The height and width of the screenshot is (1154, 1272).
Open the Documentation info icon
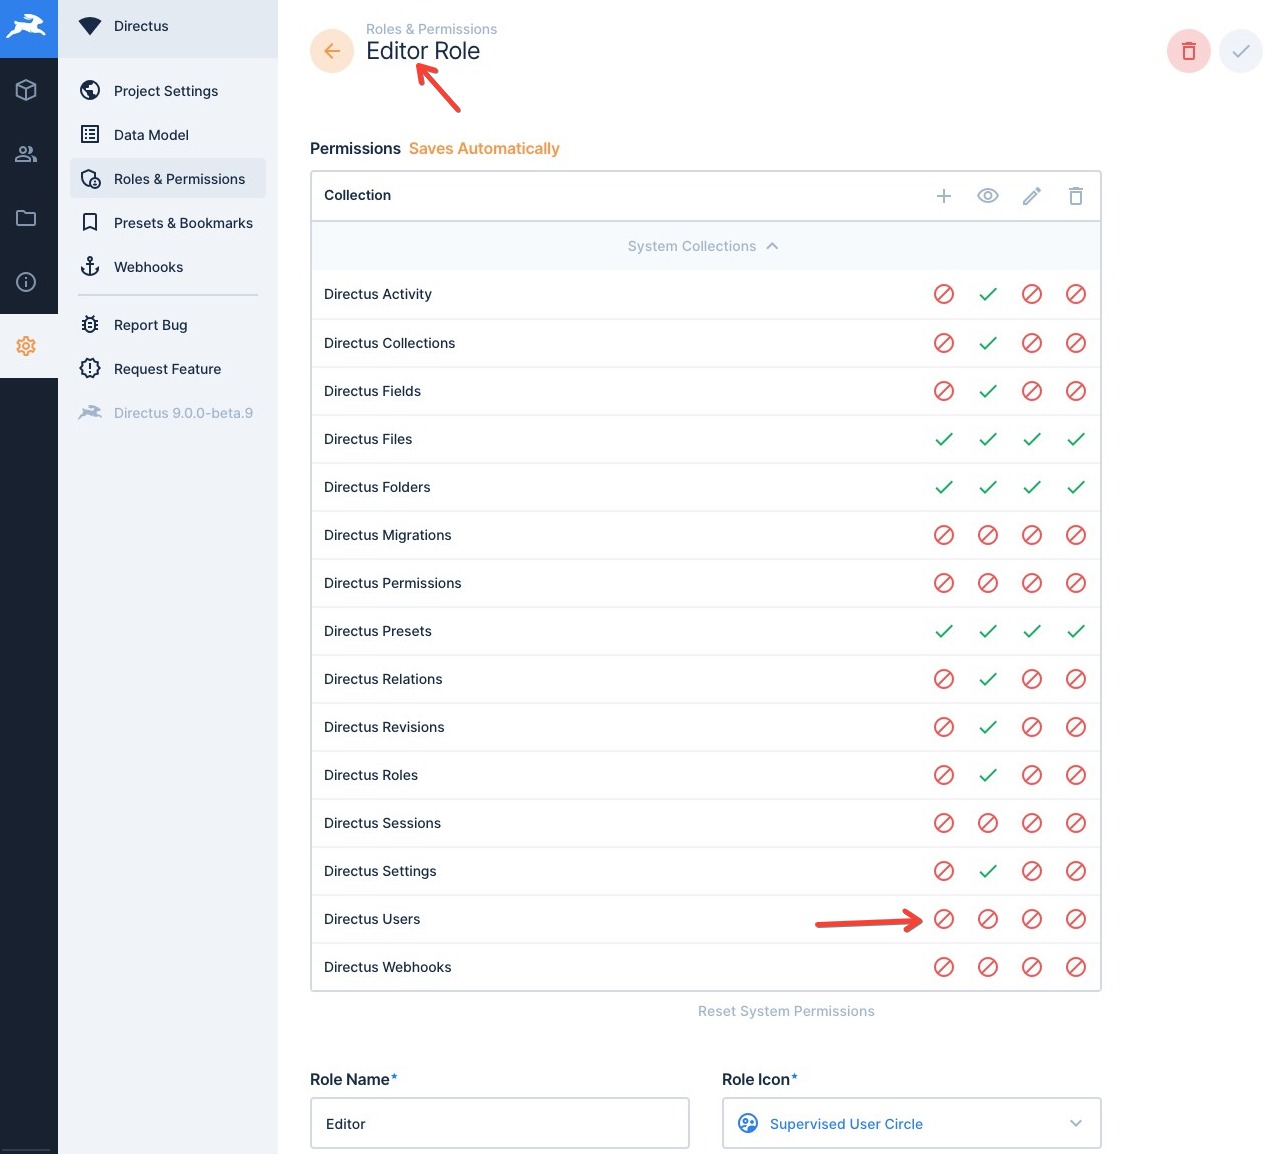click(x=29, y=282)
